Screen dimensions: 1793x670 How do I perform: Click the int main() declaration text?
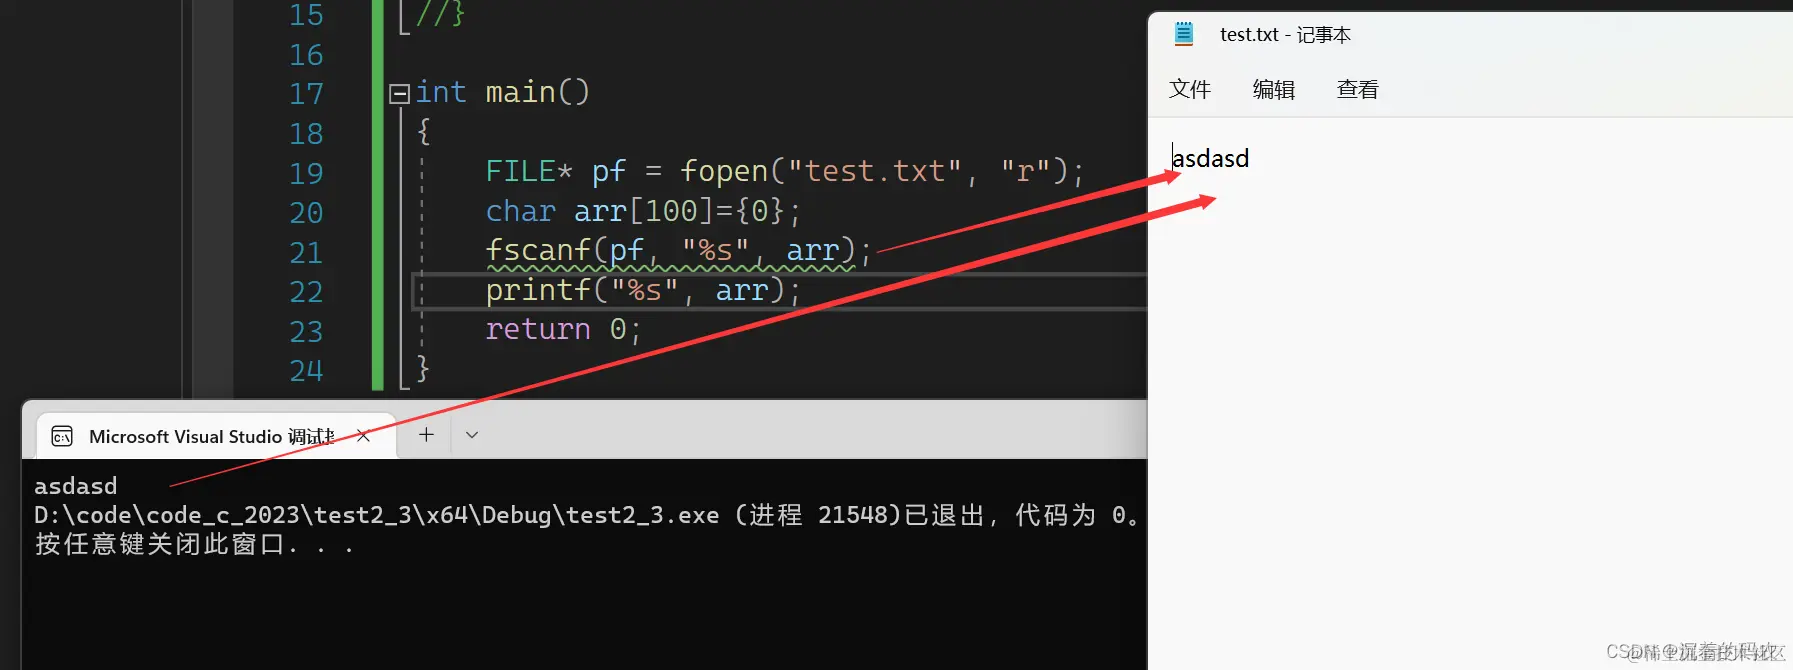click(x=503, y=92)
